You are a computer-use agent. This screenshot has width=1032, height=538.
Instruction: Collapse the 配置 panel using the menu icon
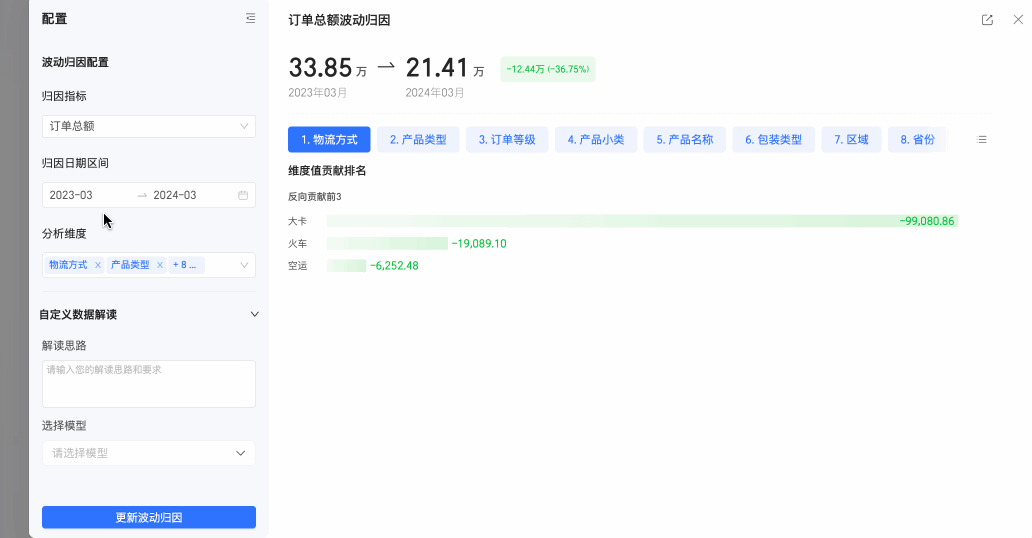(x=250, y=18)
